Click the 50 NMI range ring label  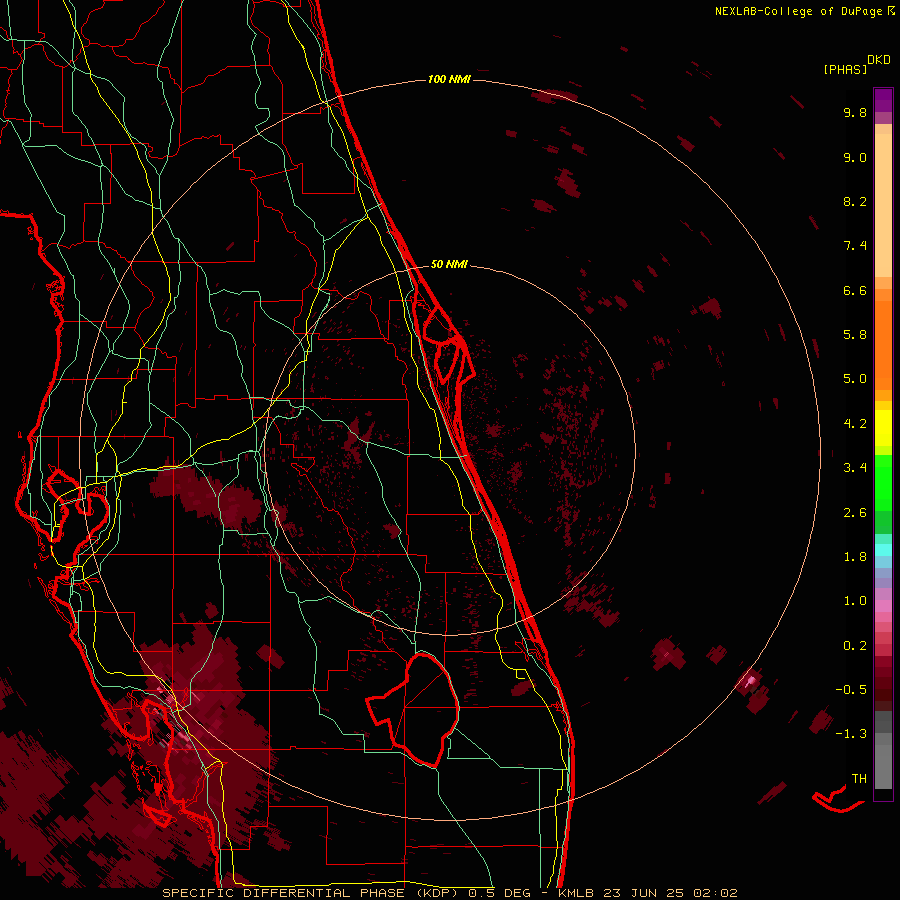(x=449, y=264)
